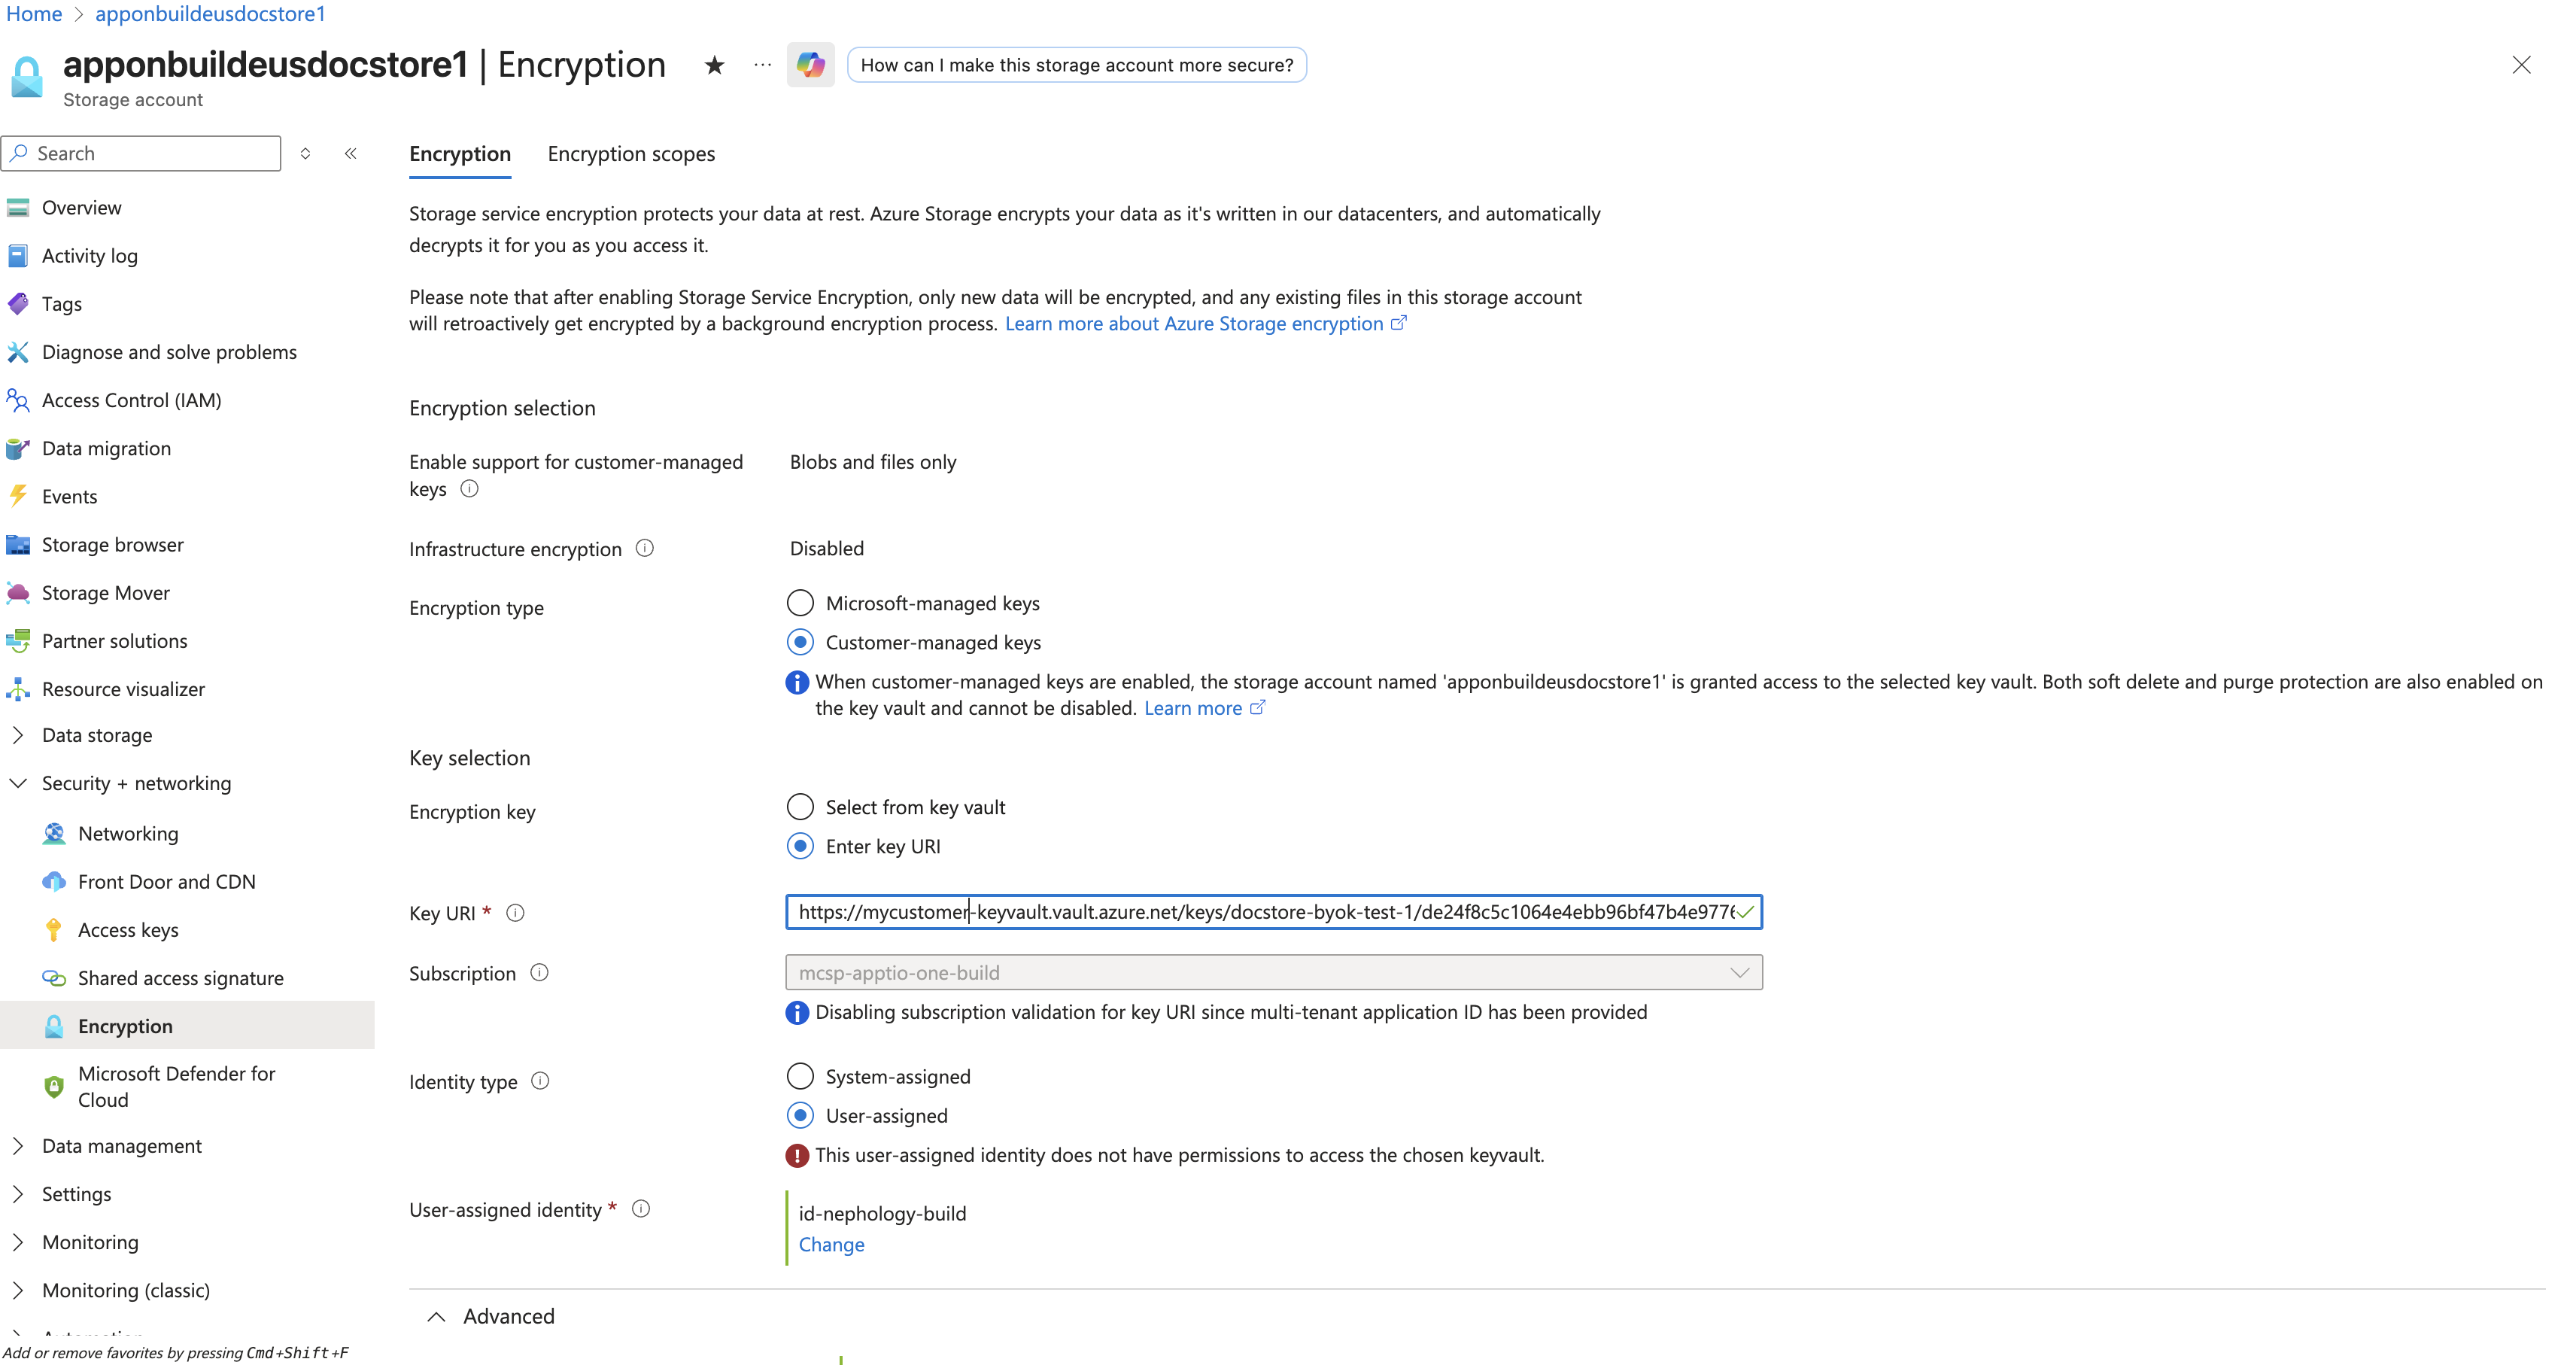This screenshot has height=1365, width=2576.
Task: Switch to Encryption scopes tab
Action: tap(631, 154)
